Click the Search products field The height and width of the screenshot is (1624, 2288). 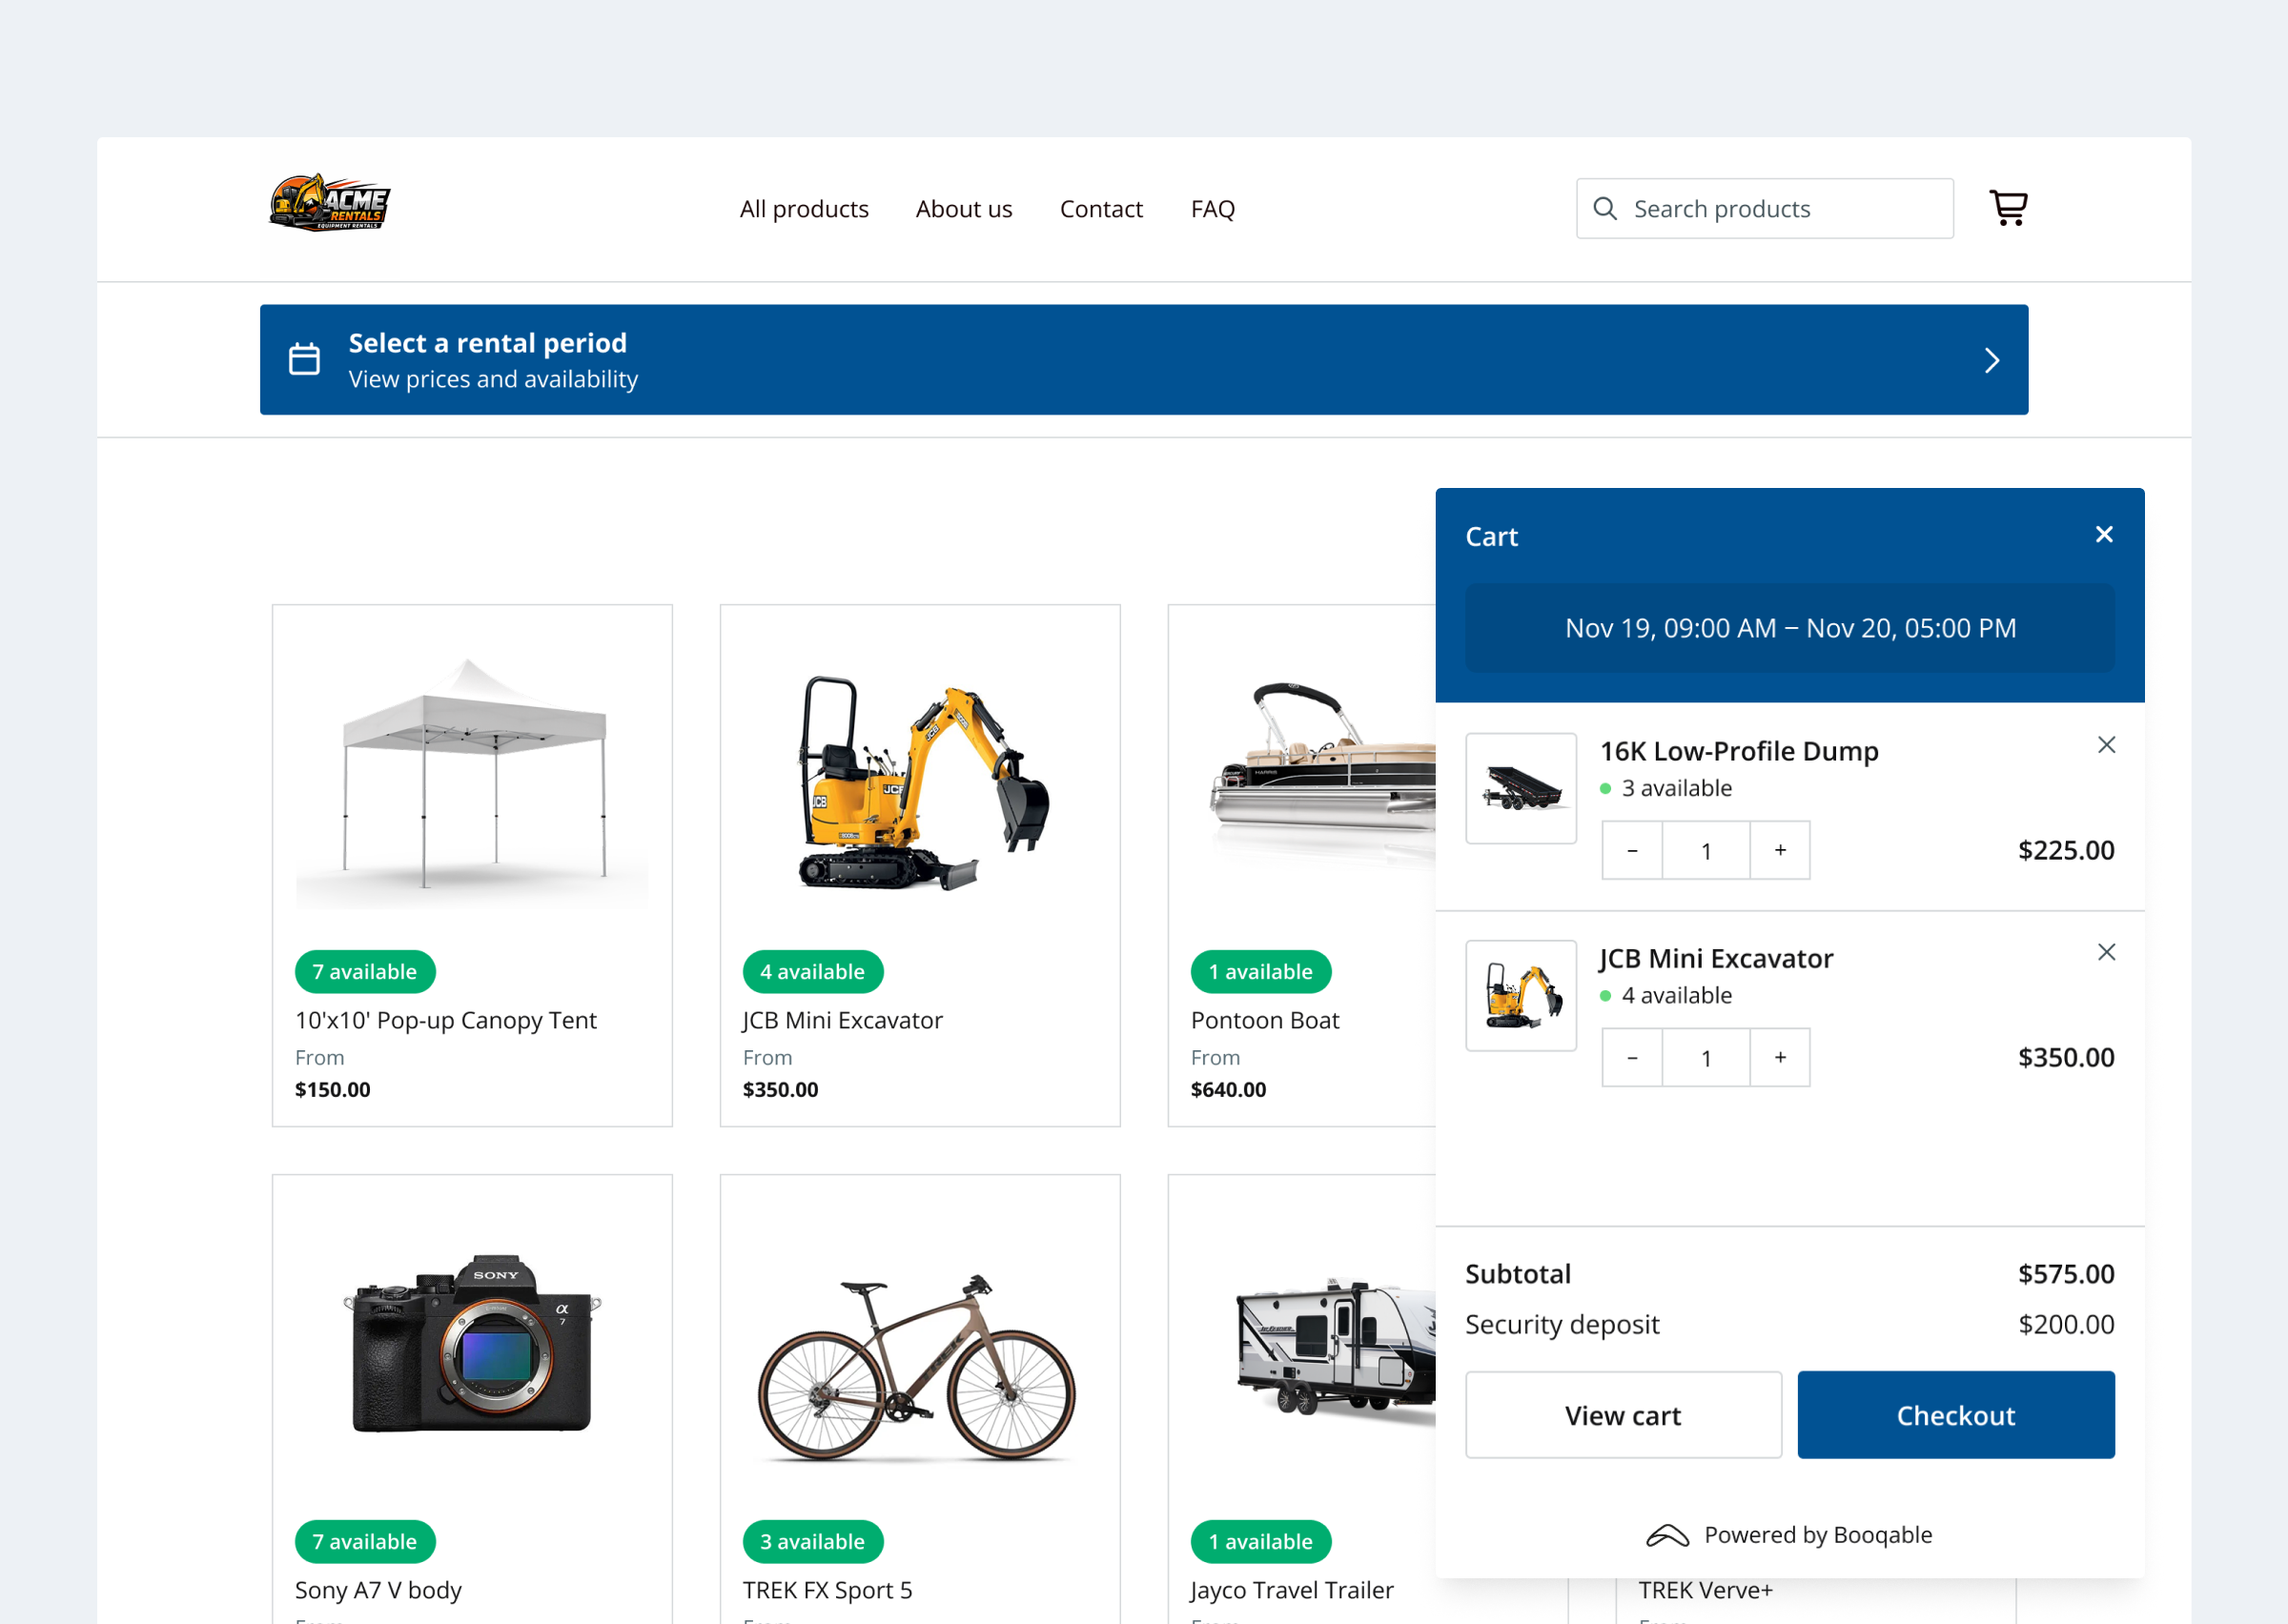coord(1765,208)
